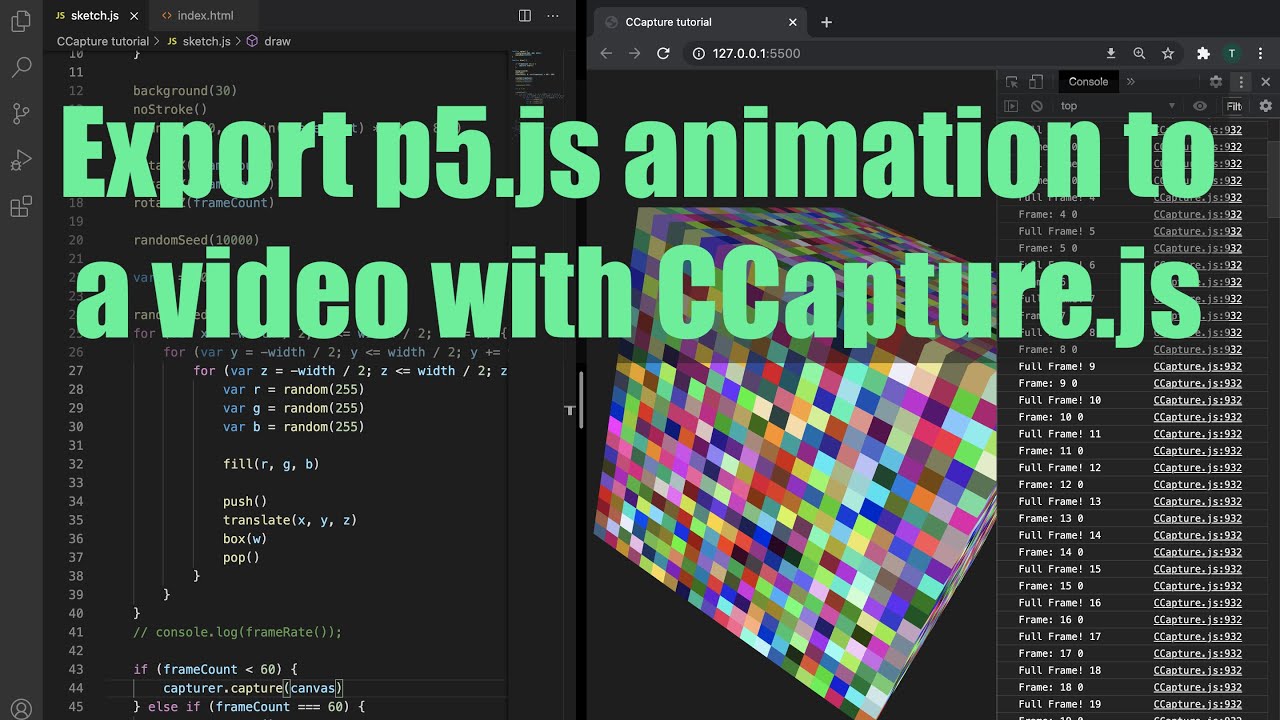The image size is (1280, 720).
Task: Bookmark this page with the star icon
Action: pos(1167,53)
